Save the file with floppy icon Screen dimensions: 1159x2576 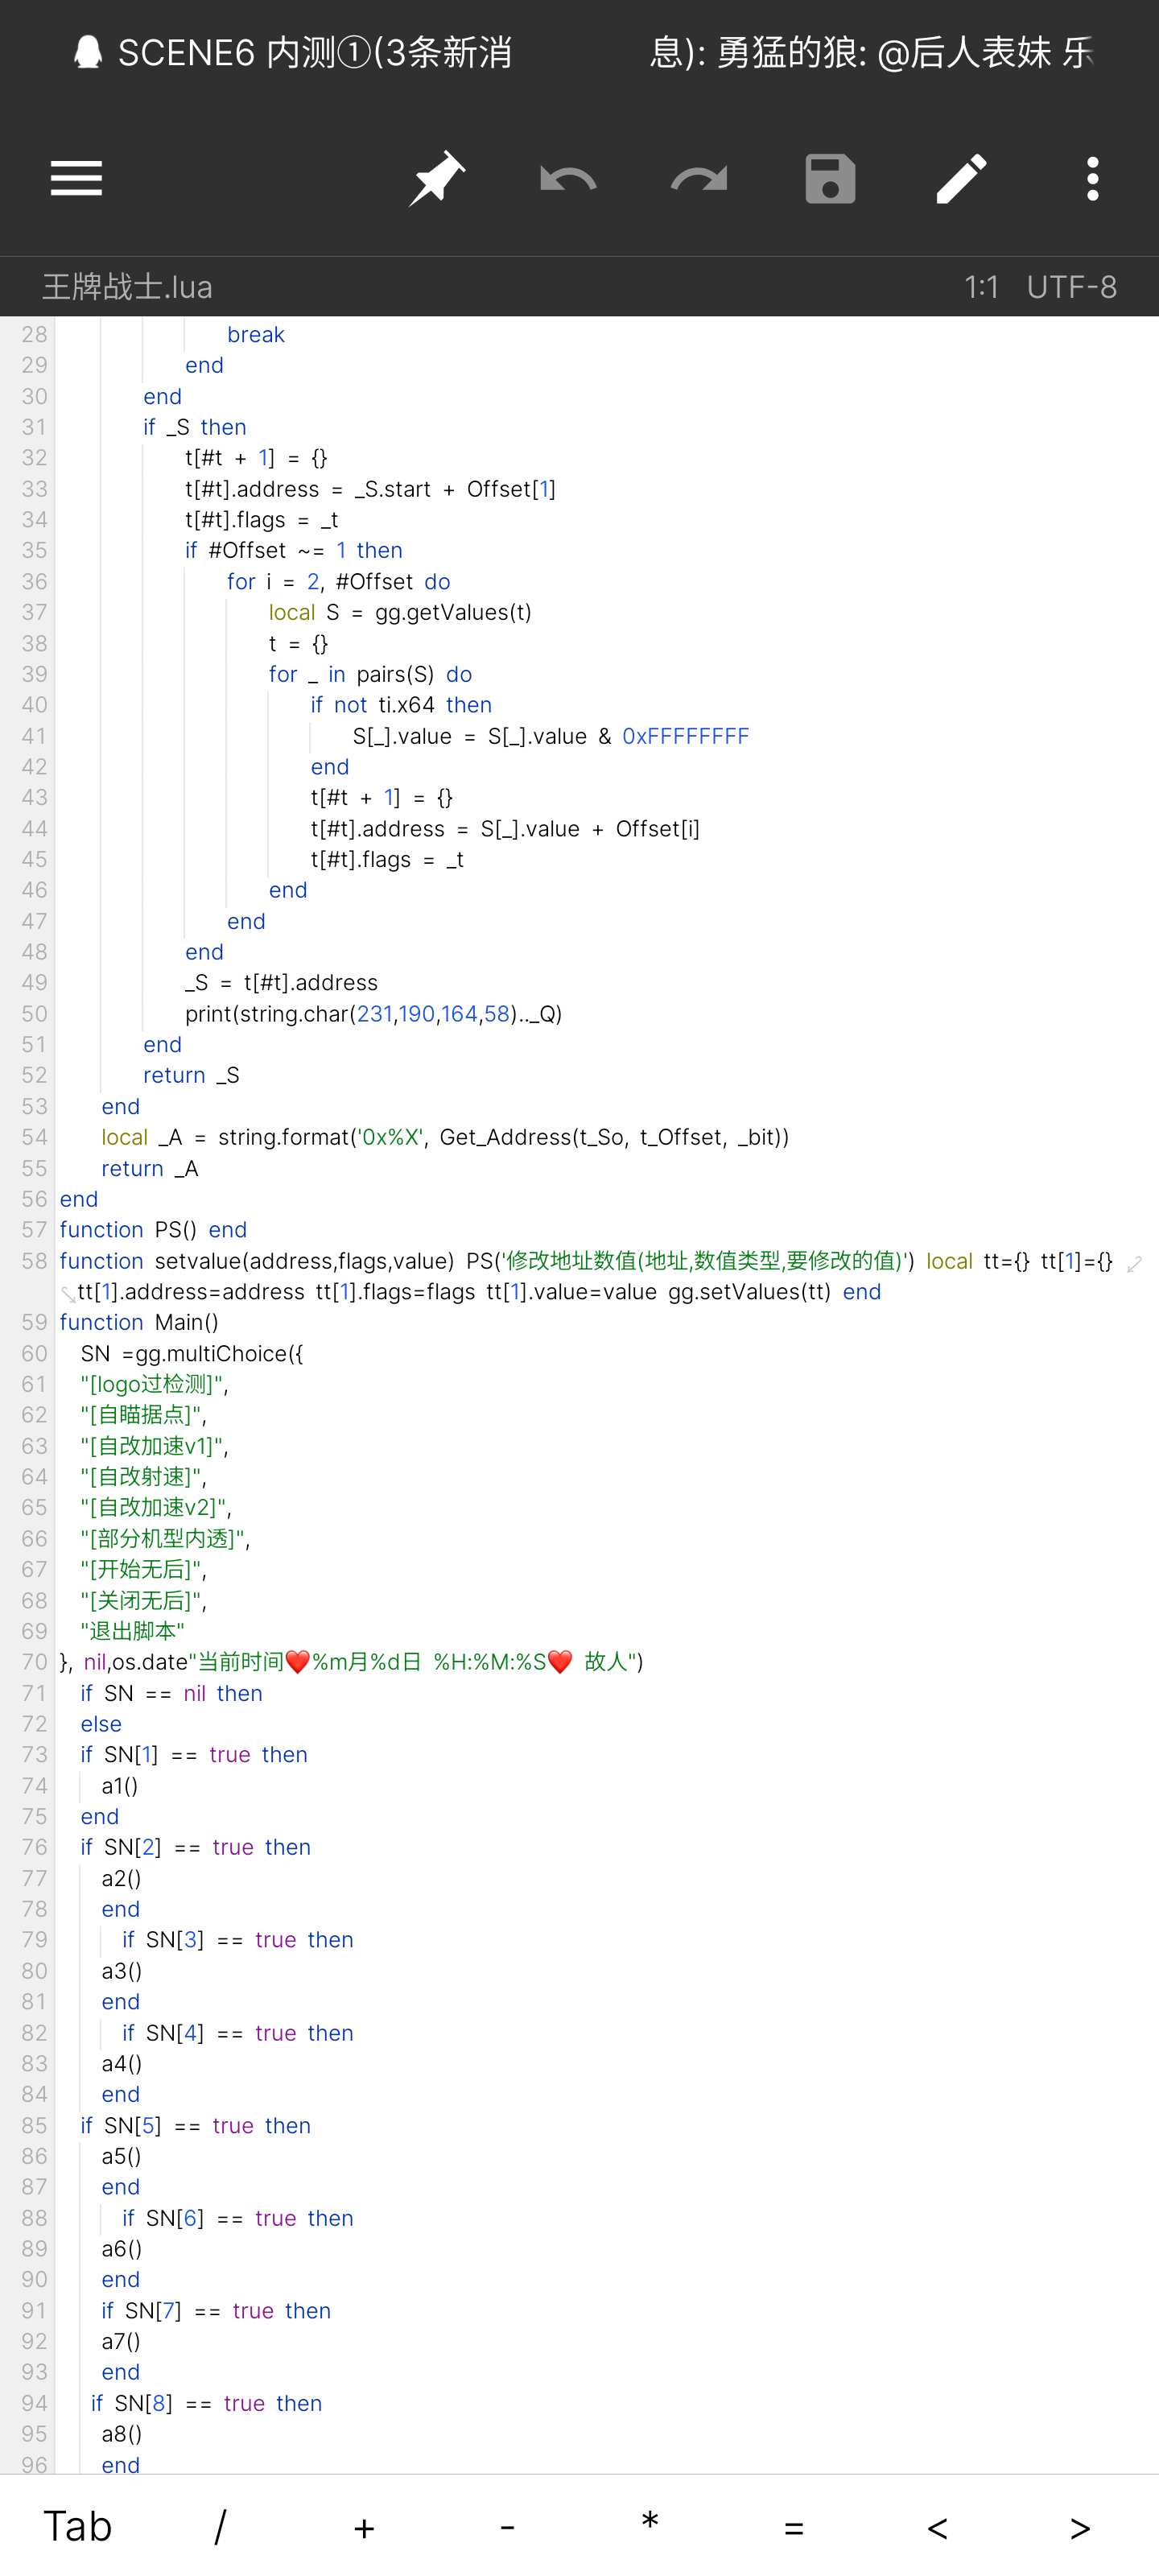pyautogui.click(x=830, y=179)
